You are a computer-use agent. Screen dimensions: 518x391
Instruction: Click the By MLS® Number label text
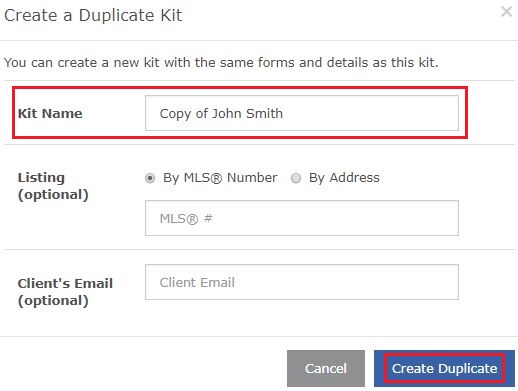coord(220,178)
